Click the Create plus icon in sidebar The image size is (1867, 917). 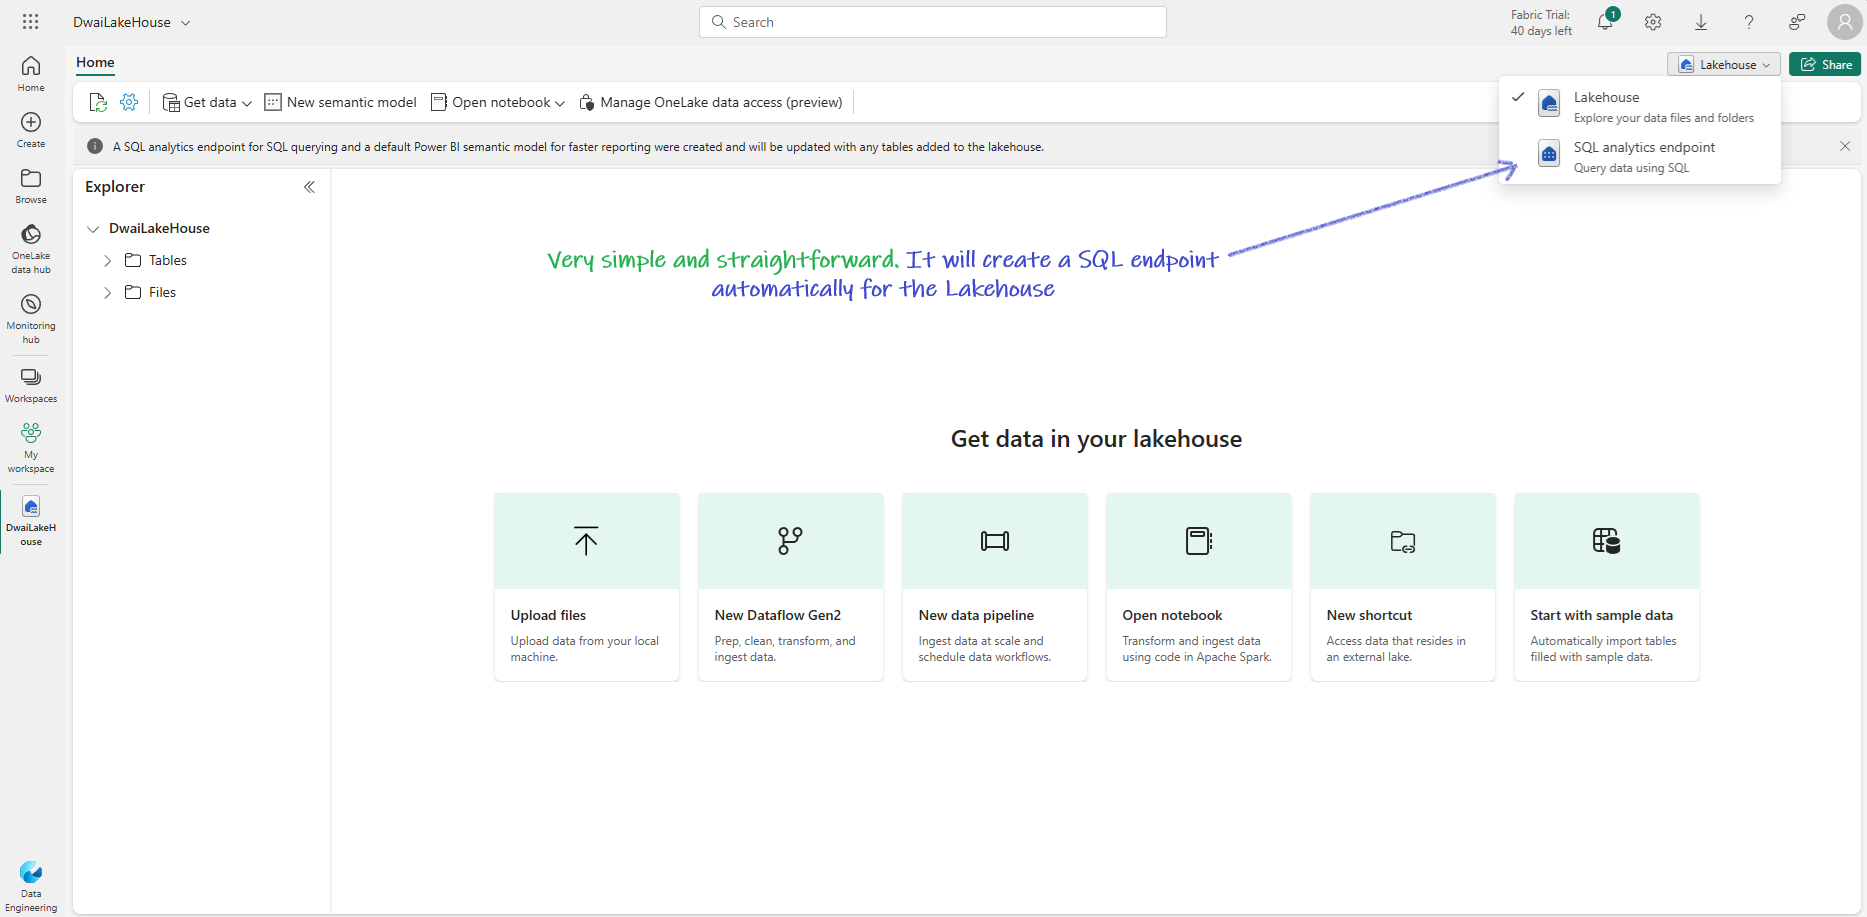(x=31, y=122)
